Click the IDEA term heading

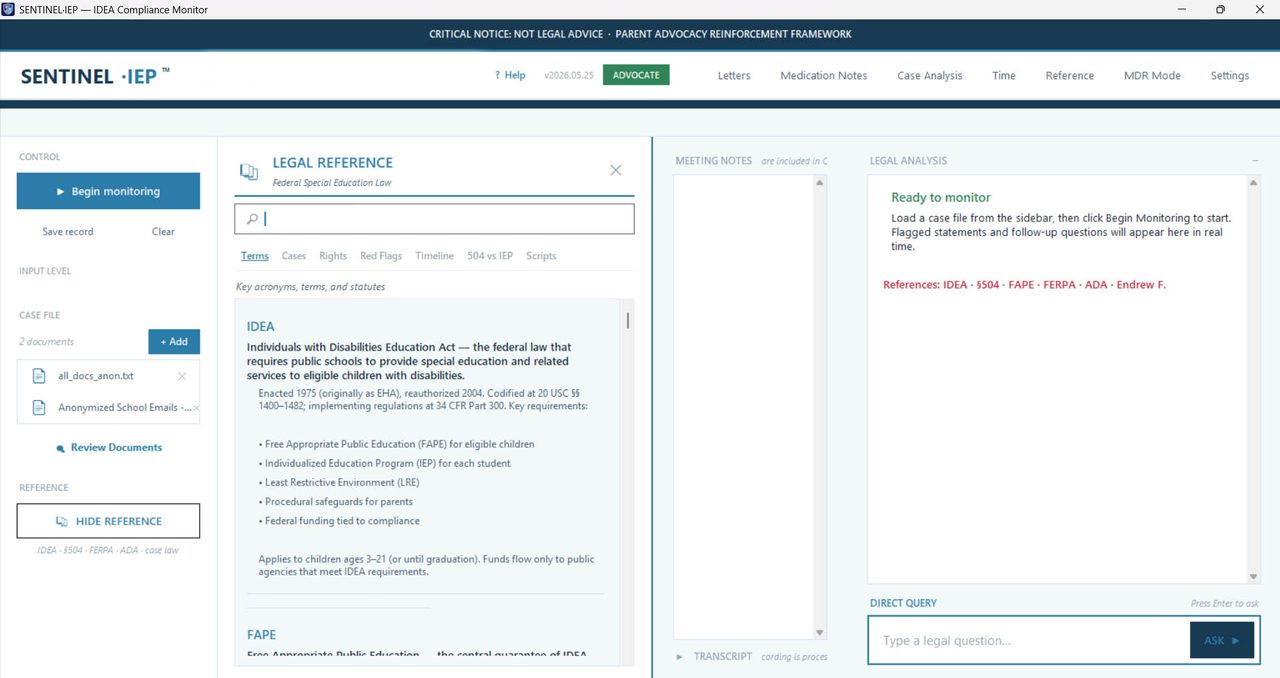(x=261, y=326)
